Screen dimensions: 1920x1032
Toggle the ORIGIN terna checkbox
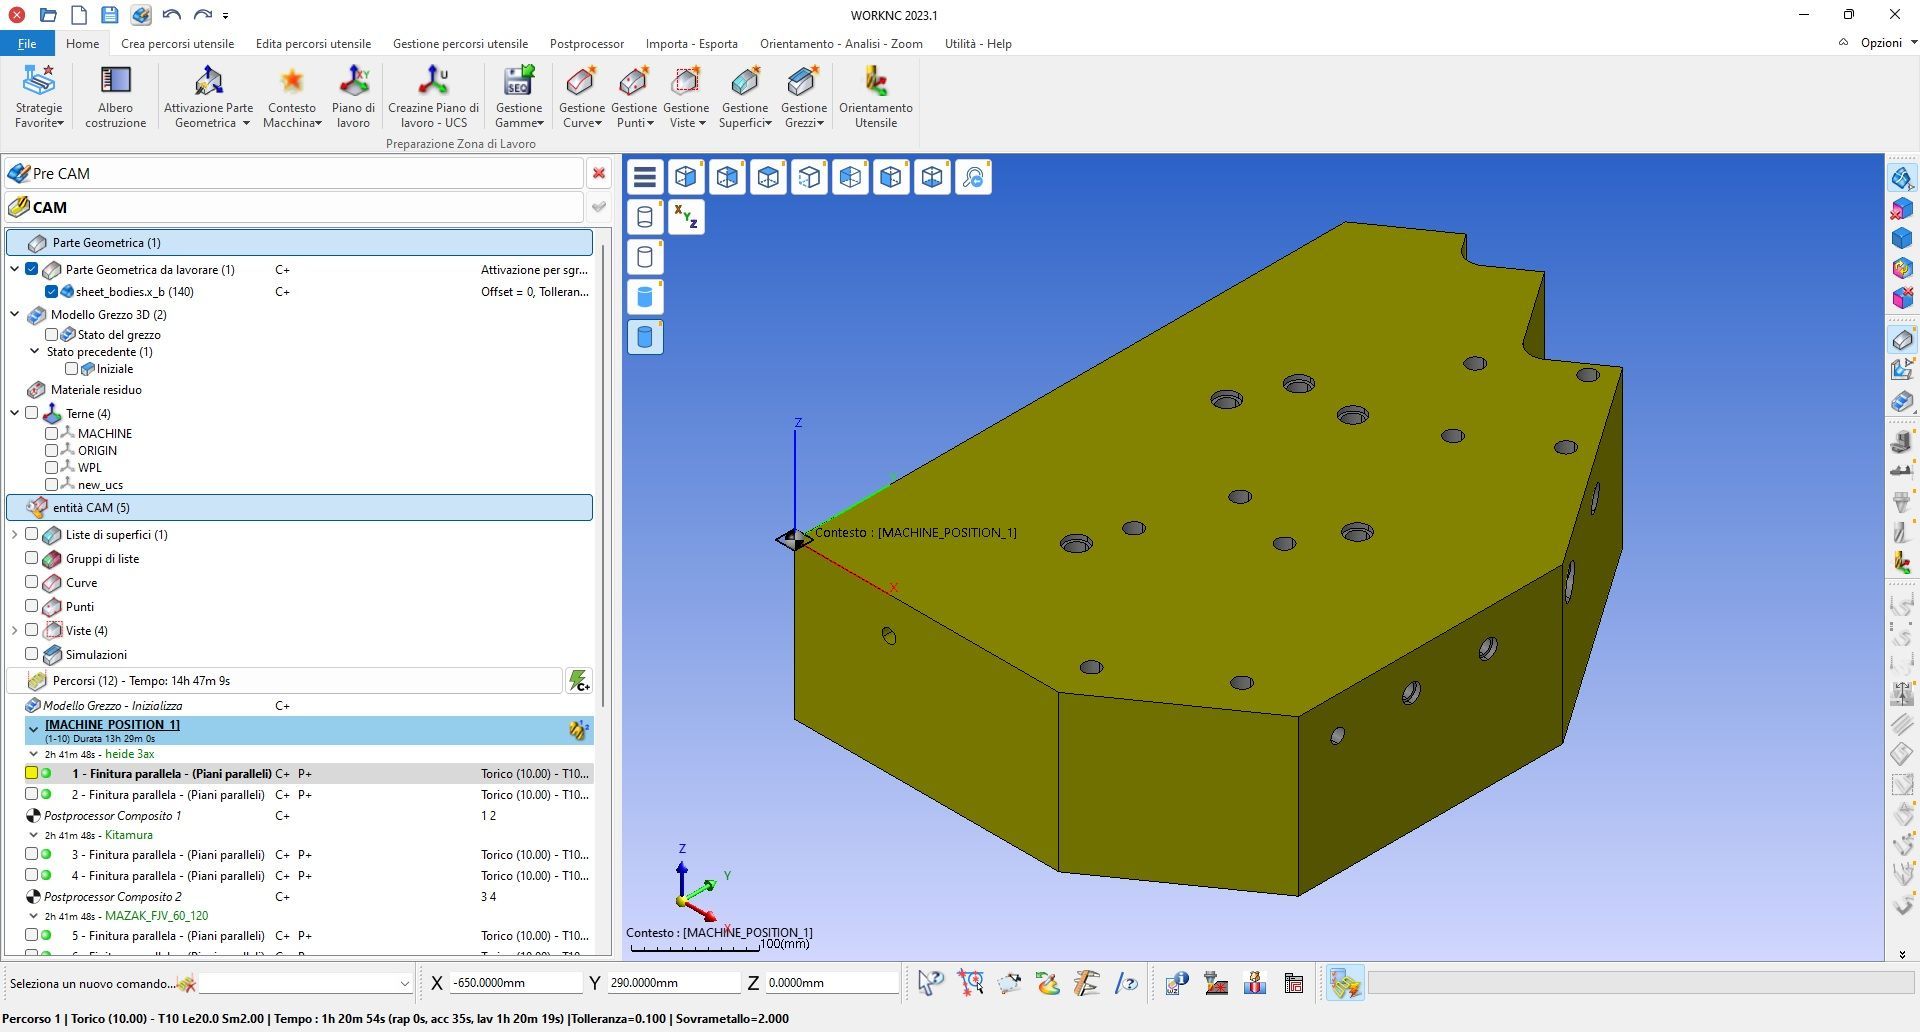pyautogui.click(x=52, y=451)
